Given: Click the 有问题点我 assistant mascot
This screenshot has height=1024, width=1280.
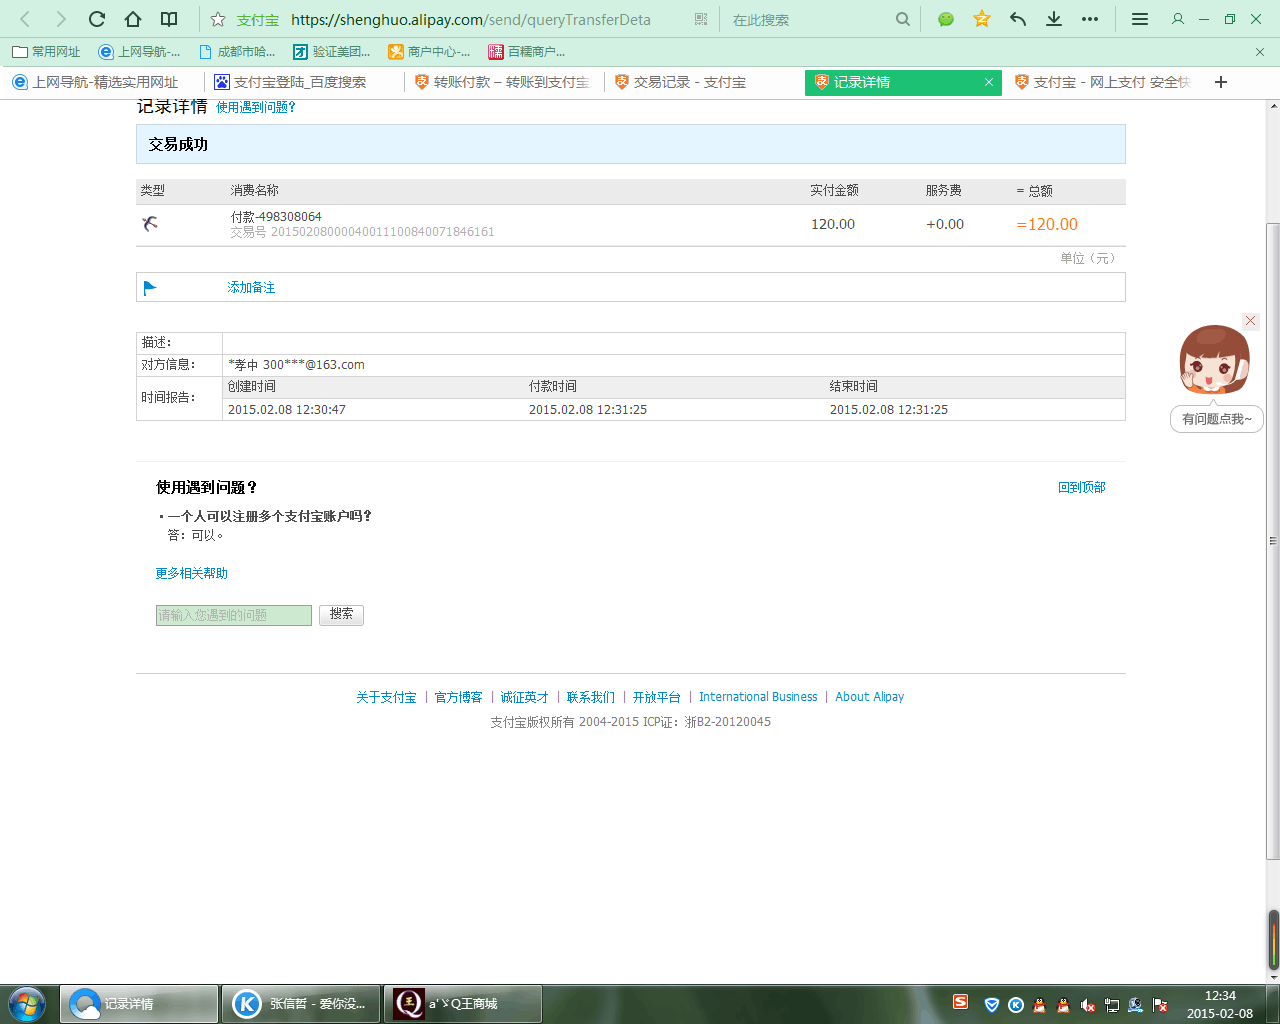Looking at the screenshot, I should click(x=1216, y=378).
